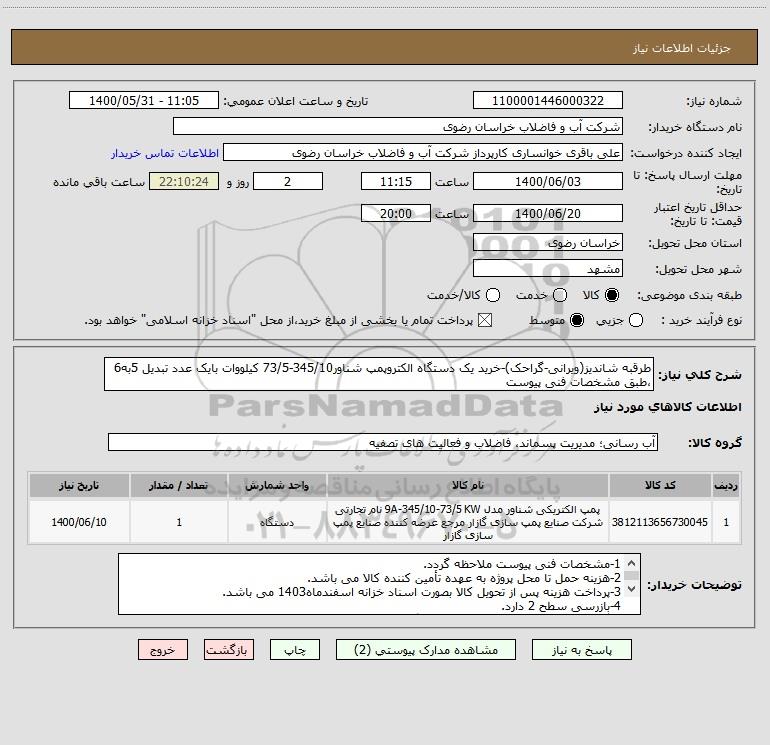Click product code cell 3812113656730045
Viewport: 770px width, 745px height.
[660, 522]
